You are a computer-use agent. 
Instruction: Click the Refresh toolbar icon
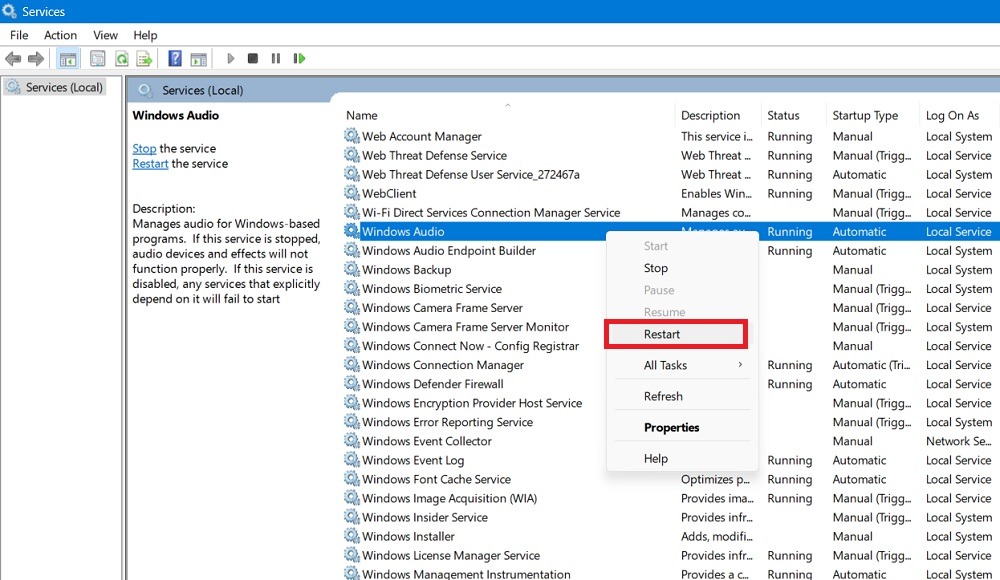click(x=121, y=58)
